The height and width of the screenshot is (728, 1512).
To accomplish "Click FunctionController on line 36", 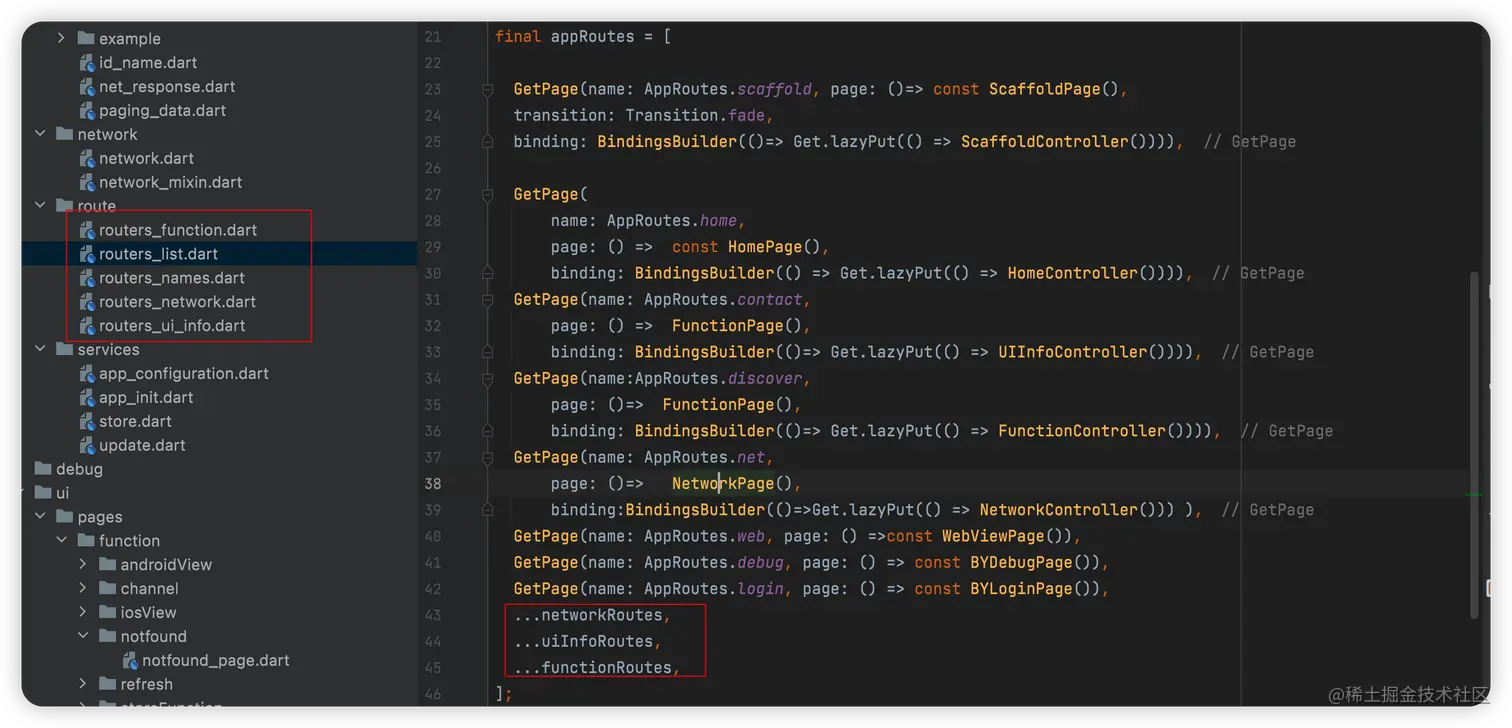I will click(1082, 431).
